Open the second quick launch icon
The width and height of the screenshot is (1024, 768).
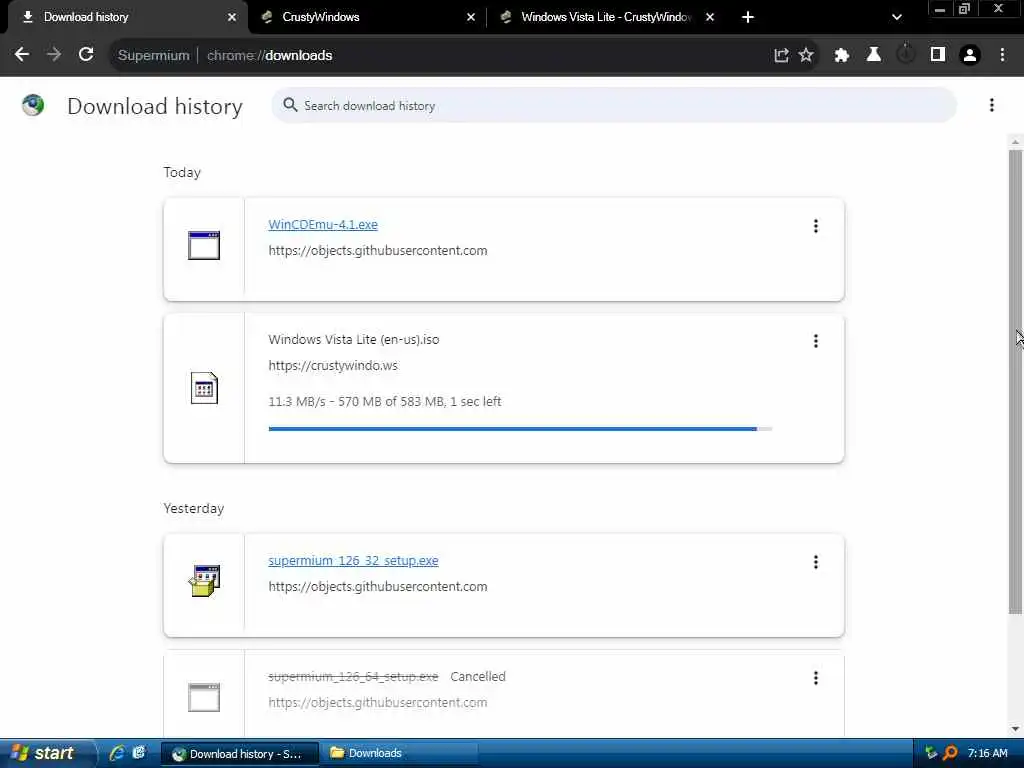(x=138, y=753)
